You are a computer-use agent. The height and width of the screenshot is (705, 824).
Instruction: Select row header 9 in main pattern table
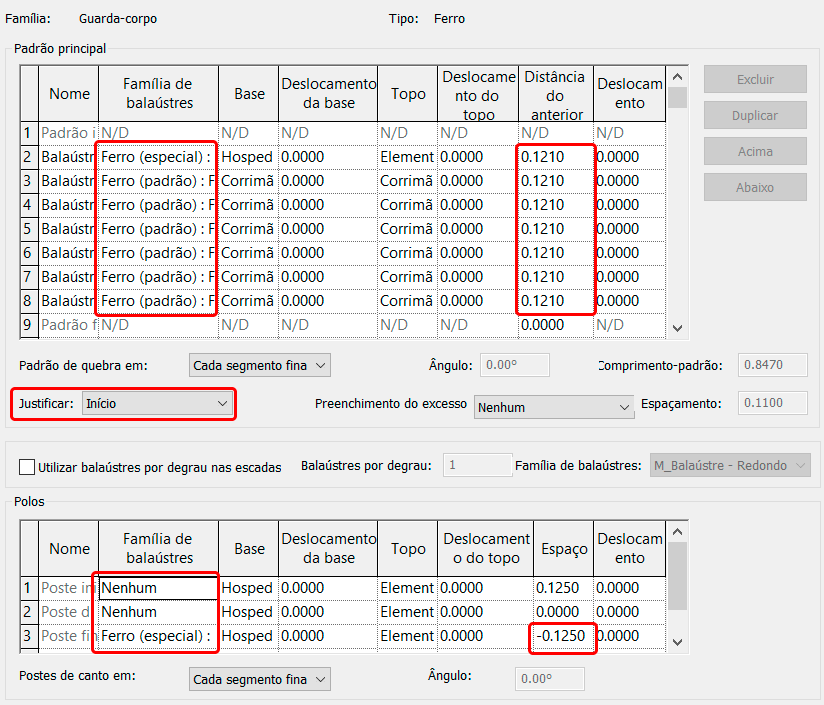click(x=29, y=325)
